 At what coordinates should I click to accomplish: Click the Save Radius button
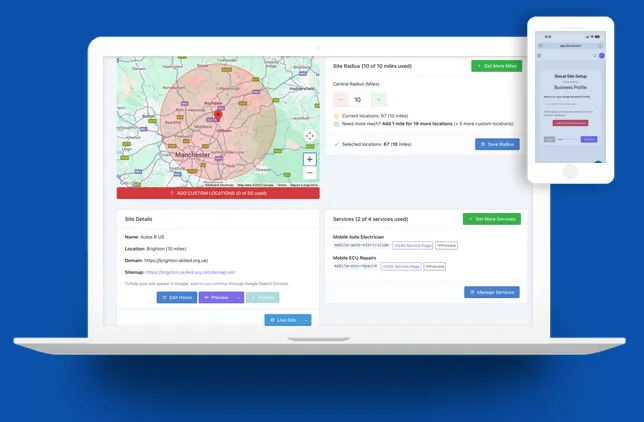tap(497, 144)
